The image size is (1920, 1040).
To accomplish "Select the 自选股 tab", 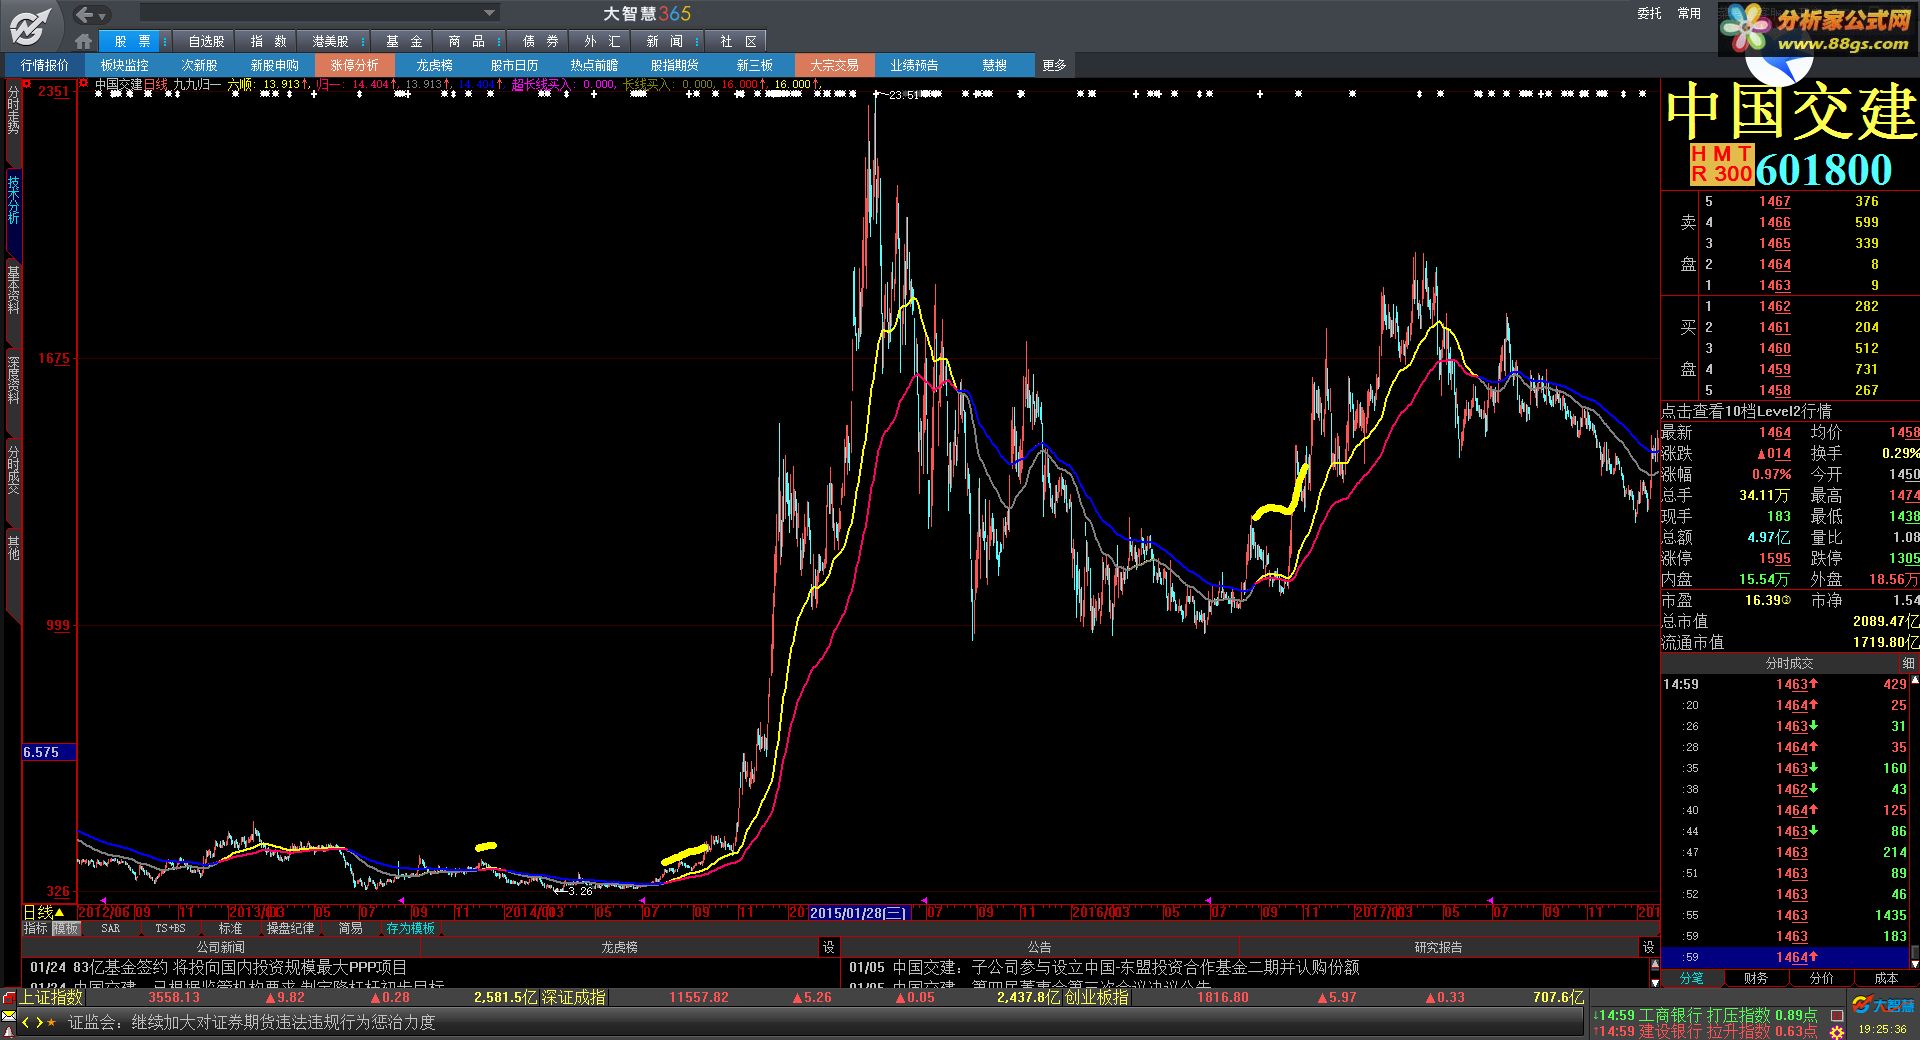I will (206, 41).
